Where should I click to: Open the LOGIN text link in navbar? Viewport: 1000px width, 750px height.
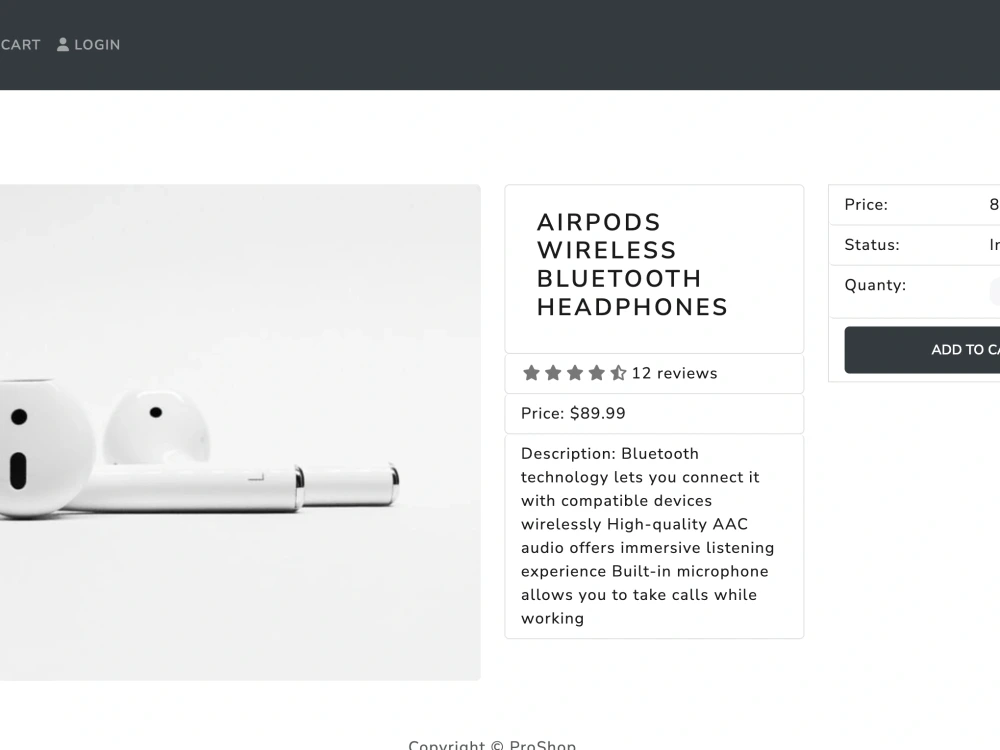pos(97,45)
